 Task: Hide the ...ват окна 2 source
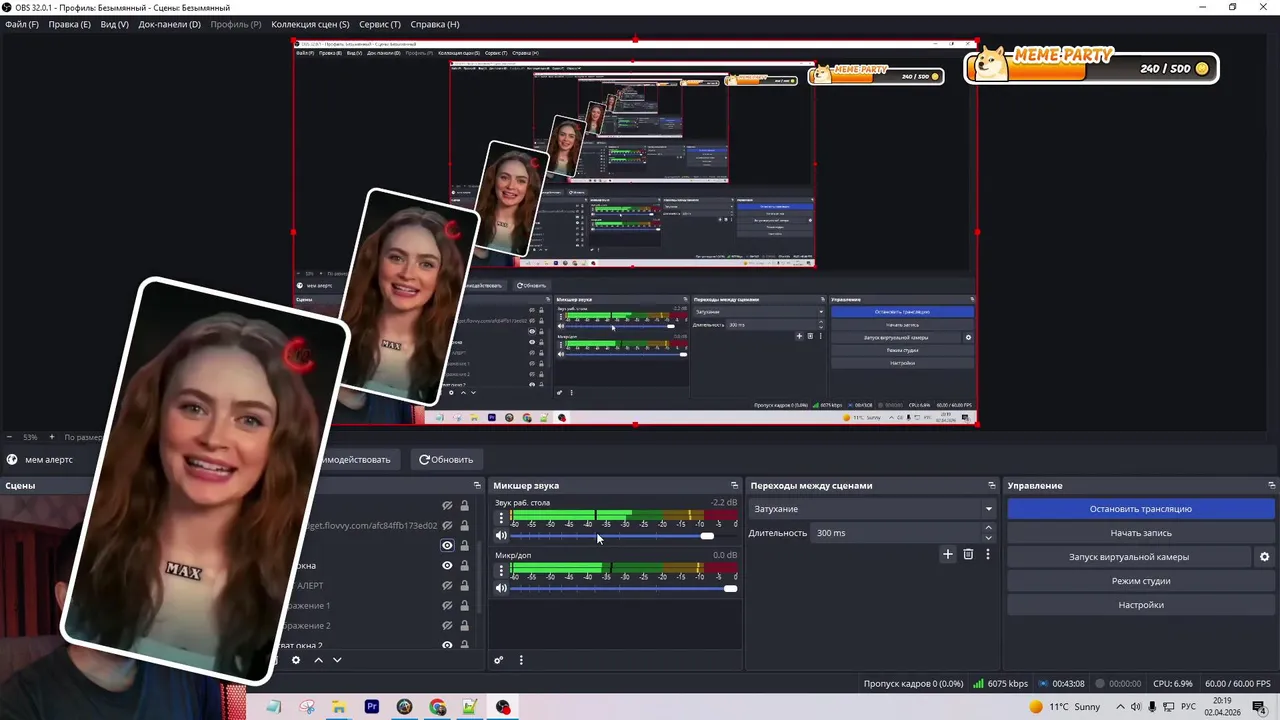[x=447, y=645]
